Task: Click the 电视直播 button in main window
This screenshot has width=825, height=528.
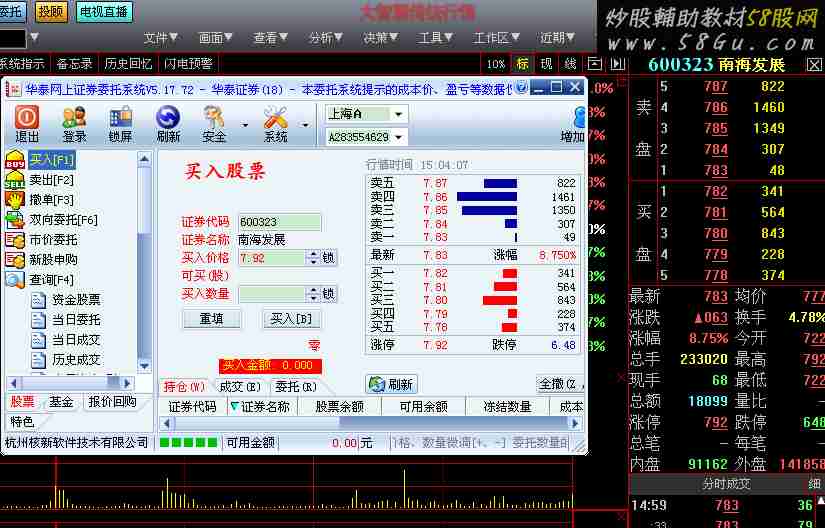Action: (104, 12)
